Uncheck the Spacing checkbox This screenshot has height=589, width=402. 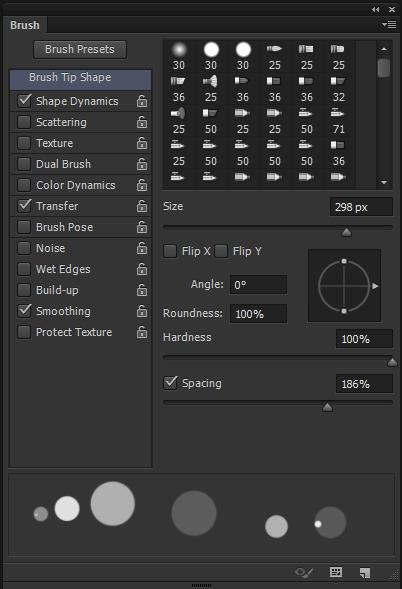click(170, 383)
